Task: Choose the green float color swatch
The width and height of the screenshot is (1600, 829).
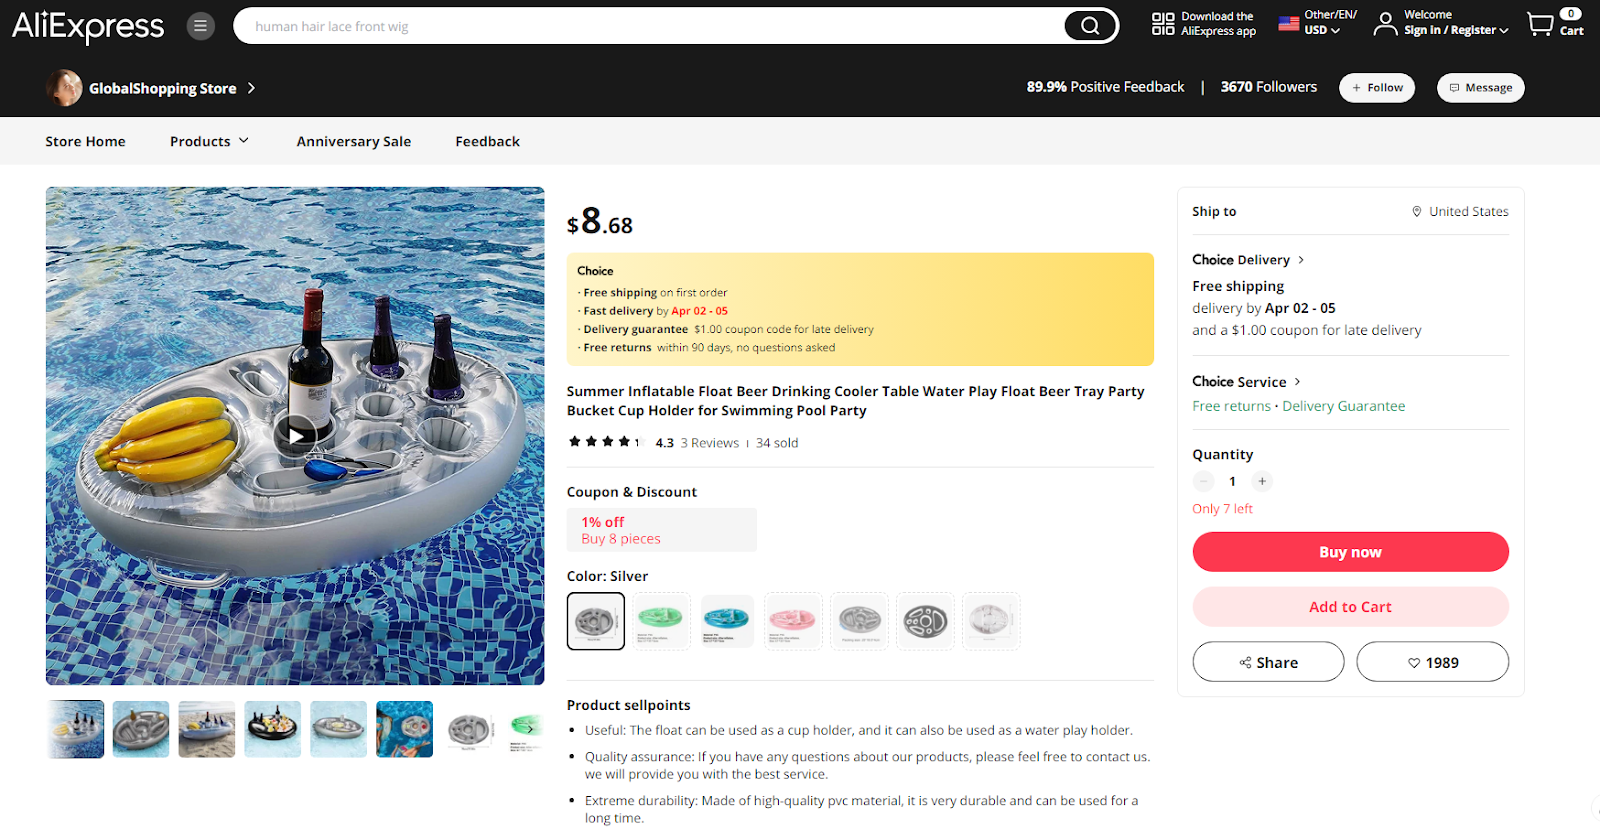Action: pos(661,621)
